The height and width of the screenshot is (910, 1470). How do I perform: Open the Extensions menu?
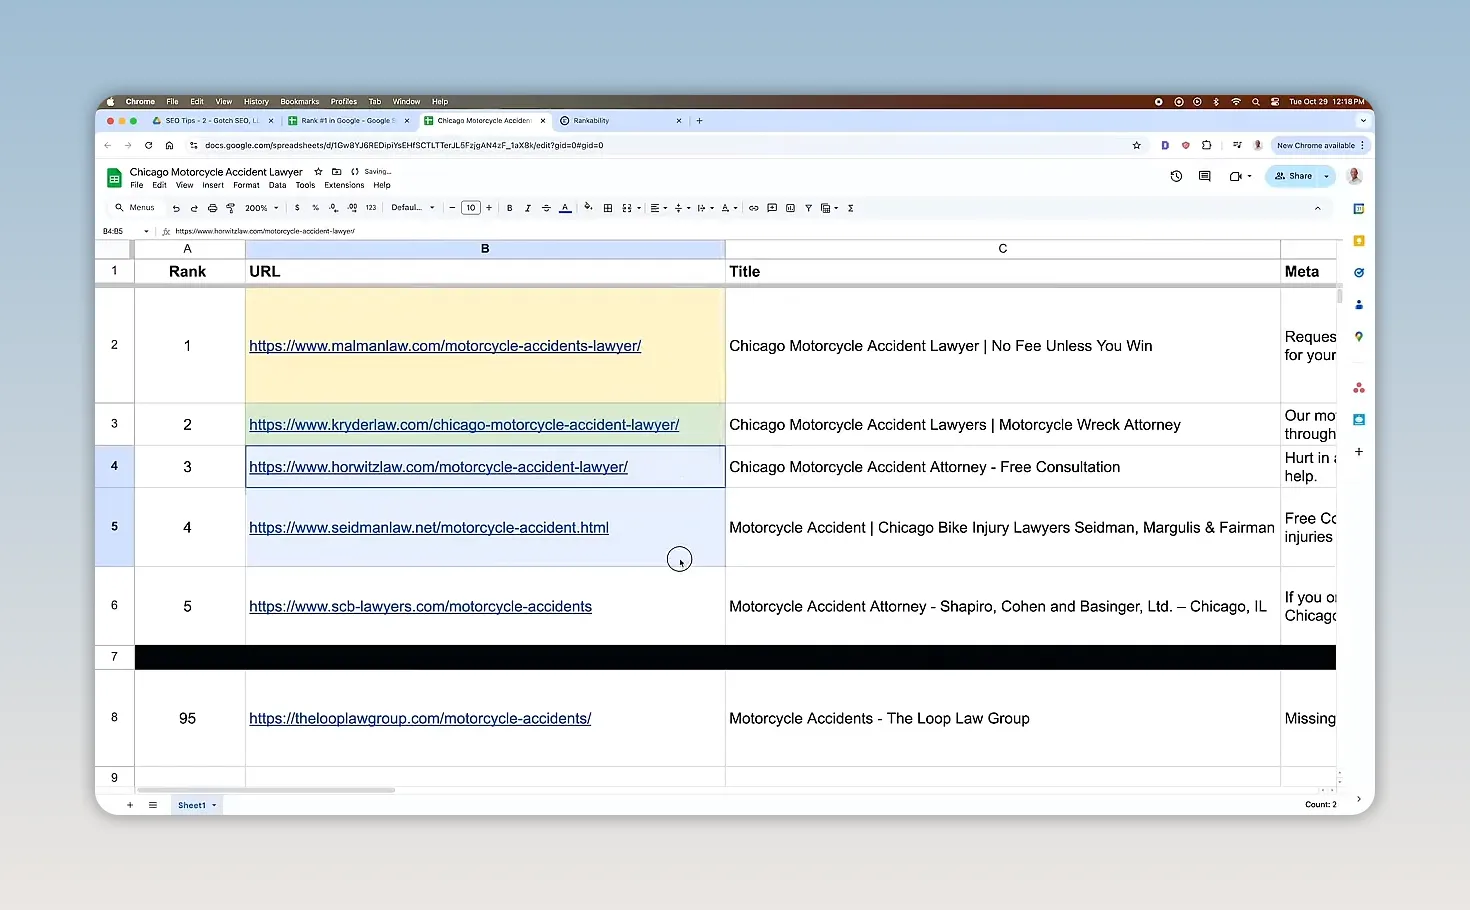(x=344, y=185)
